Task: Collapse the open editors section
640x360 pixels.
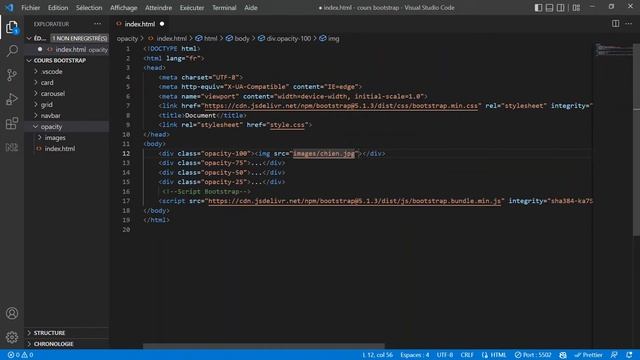Action: (x=29, y=38)
